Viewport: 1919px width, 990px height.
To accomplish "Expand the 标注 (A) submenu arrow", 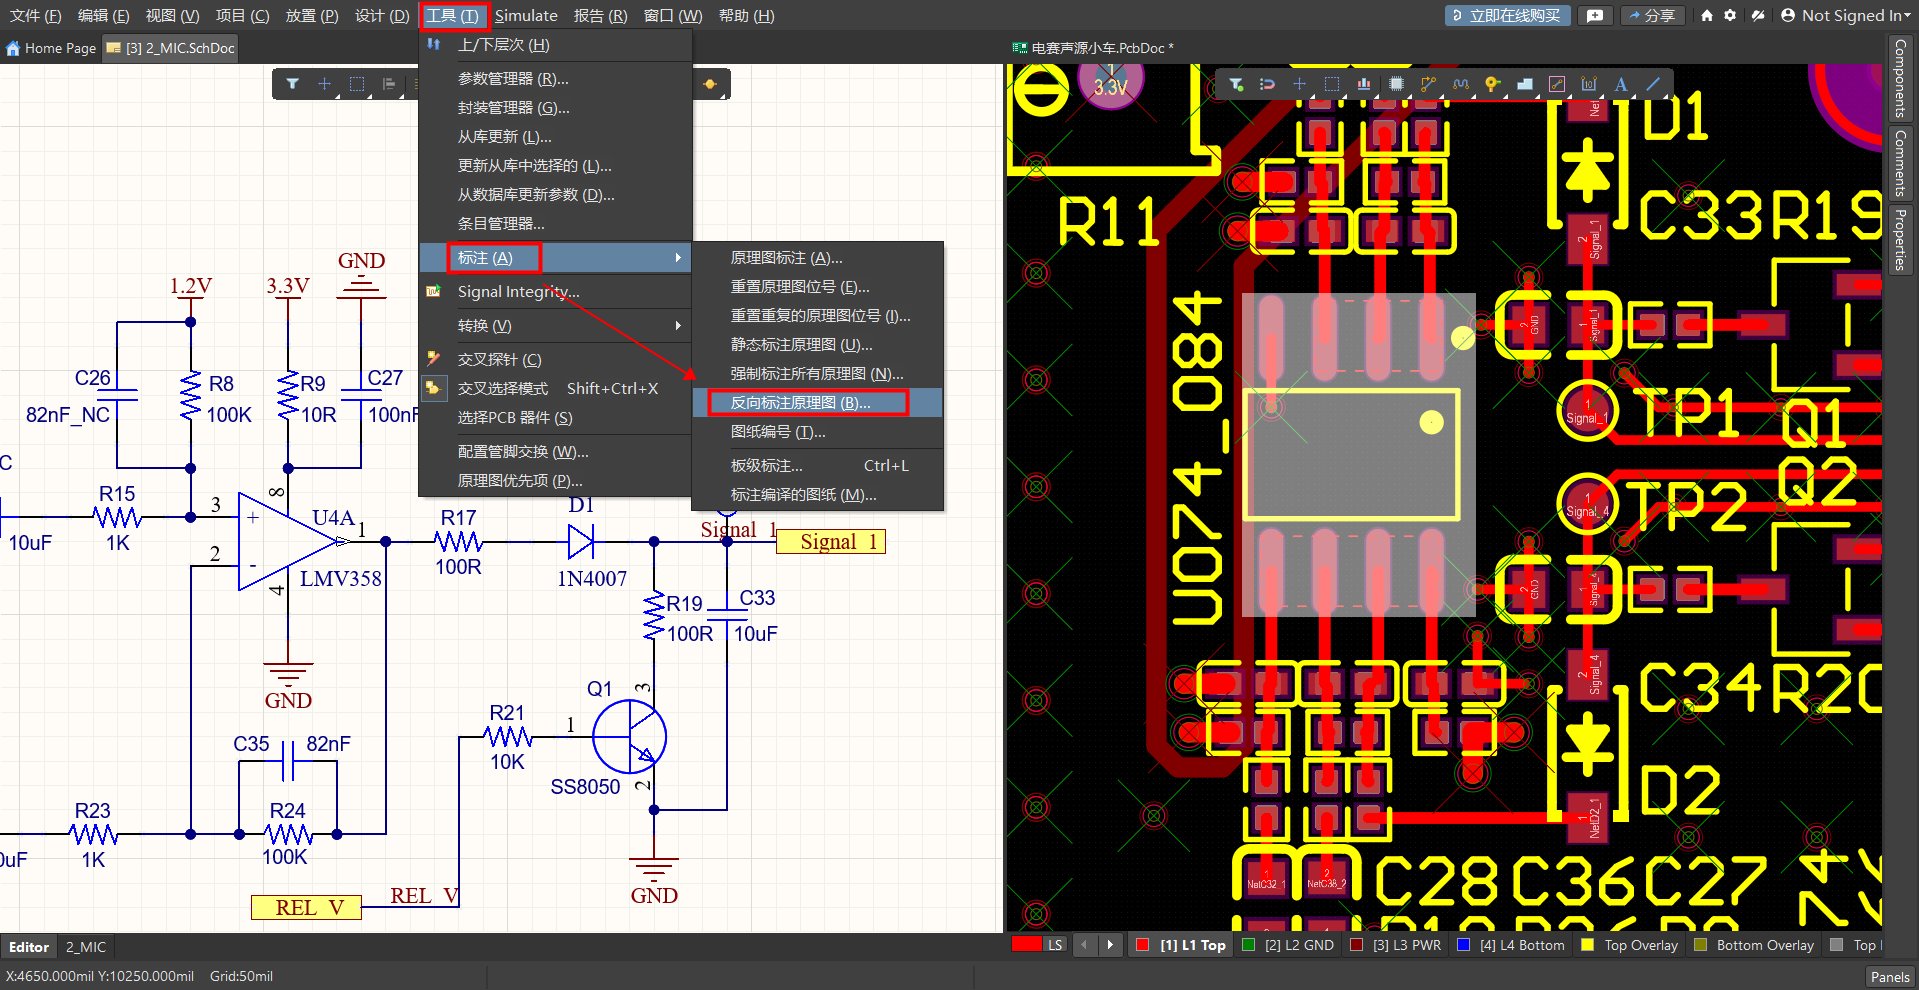I will [x=678, y=258].
